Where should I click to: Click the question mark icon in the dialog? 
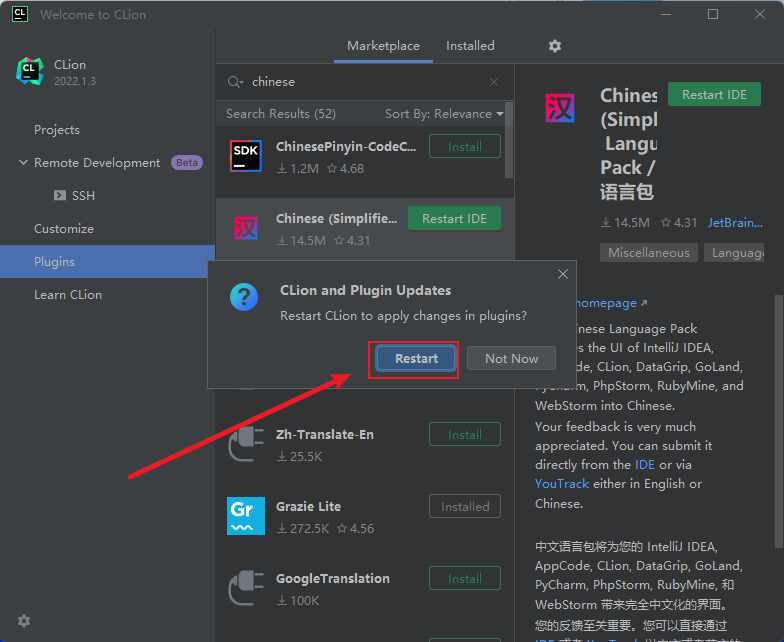(244, 297)
